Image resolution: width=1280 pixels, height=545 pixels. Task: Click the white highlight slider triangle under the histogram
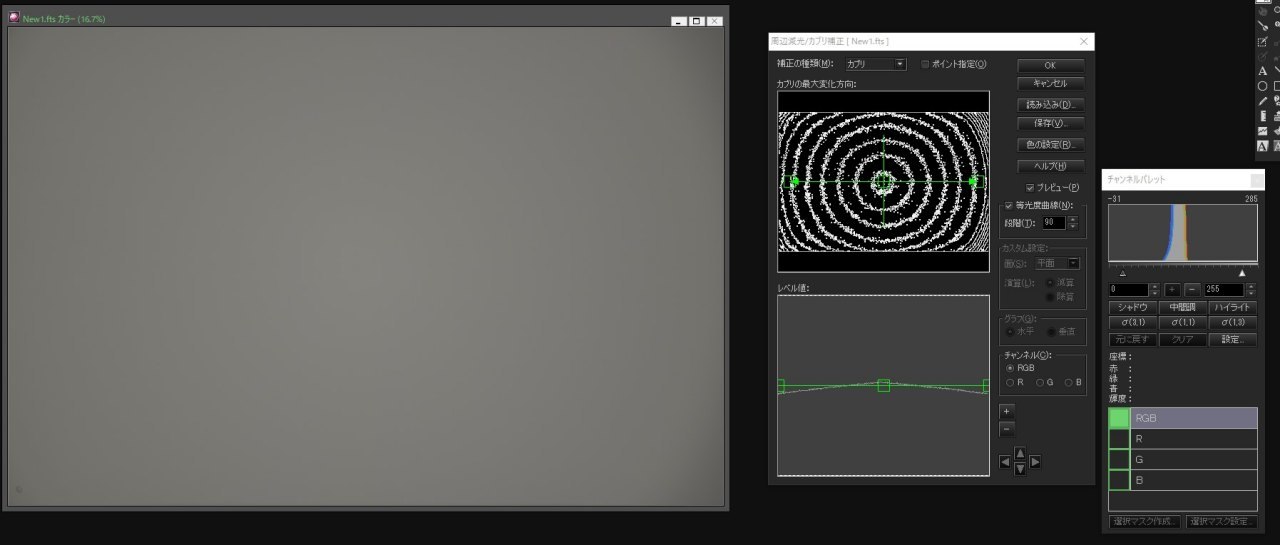(1243, 272)
